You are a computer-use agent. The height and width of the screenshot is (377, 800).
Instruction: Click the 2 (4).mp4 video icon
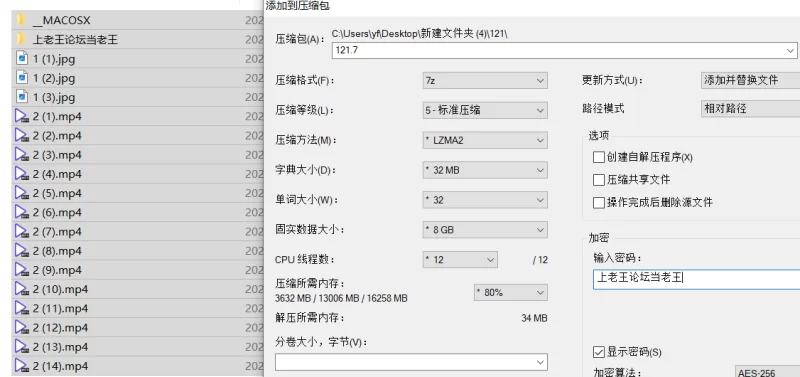pos(21,174)
